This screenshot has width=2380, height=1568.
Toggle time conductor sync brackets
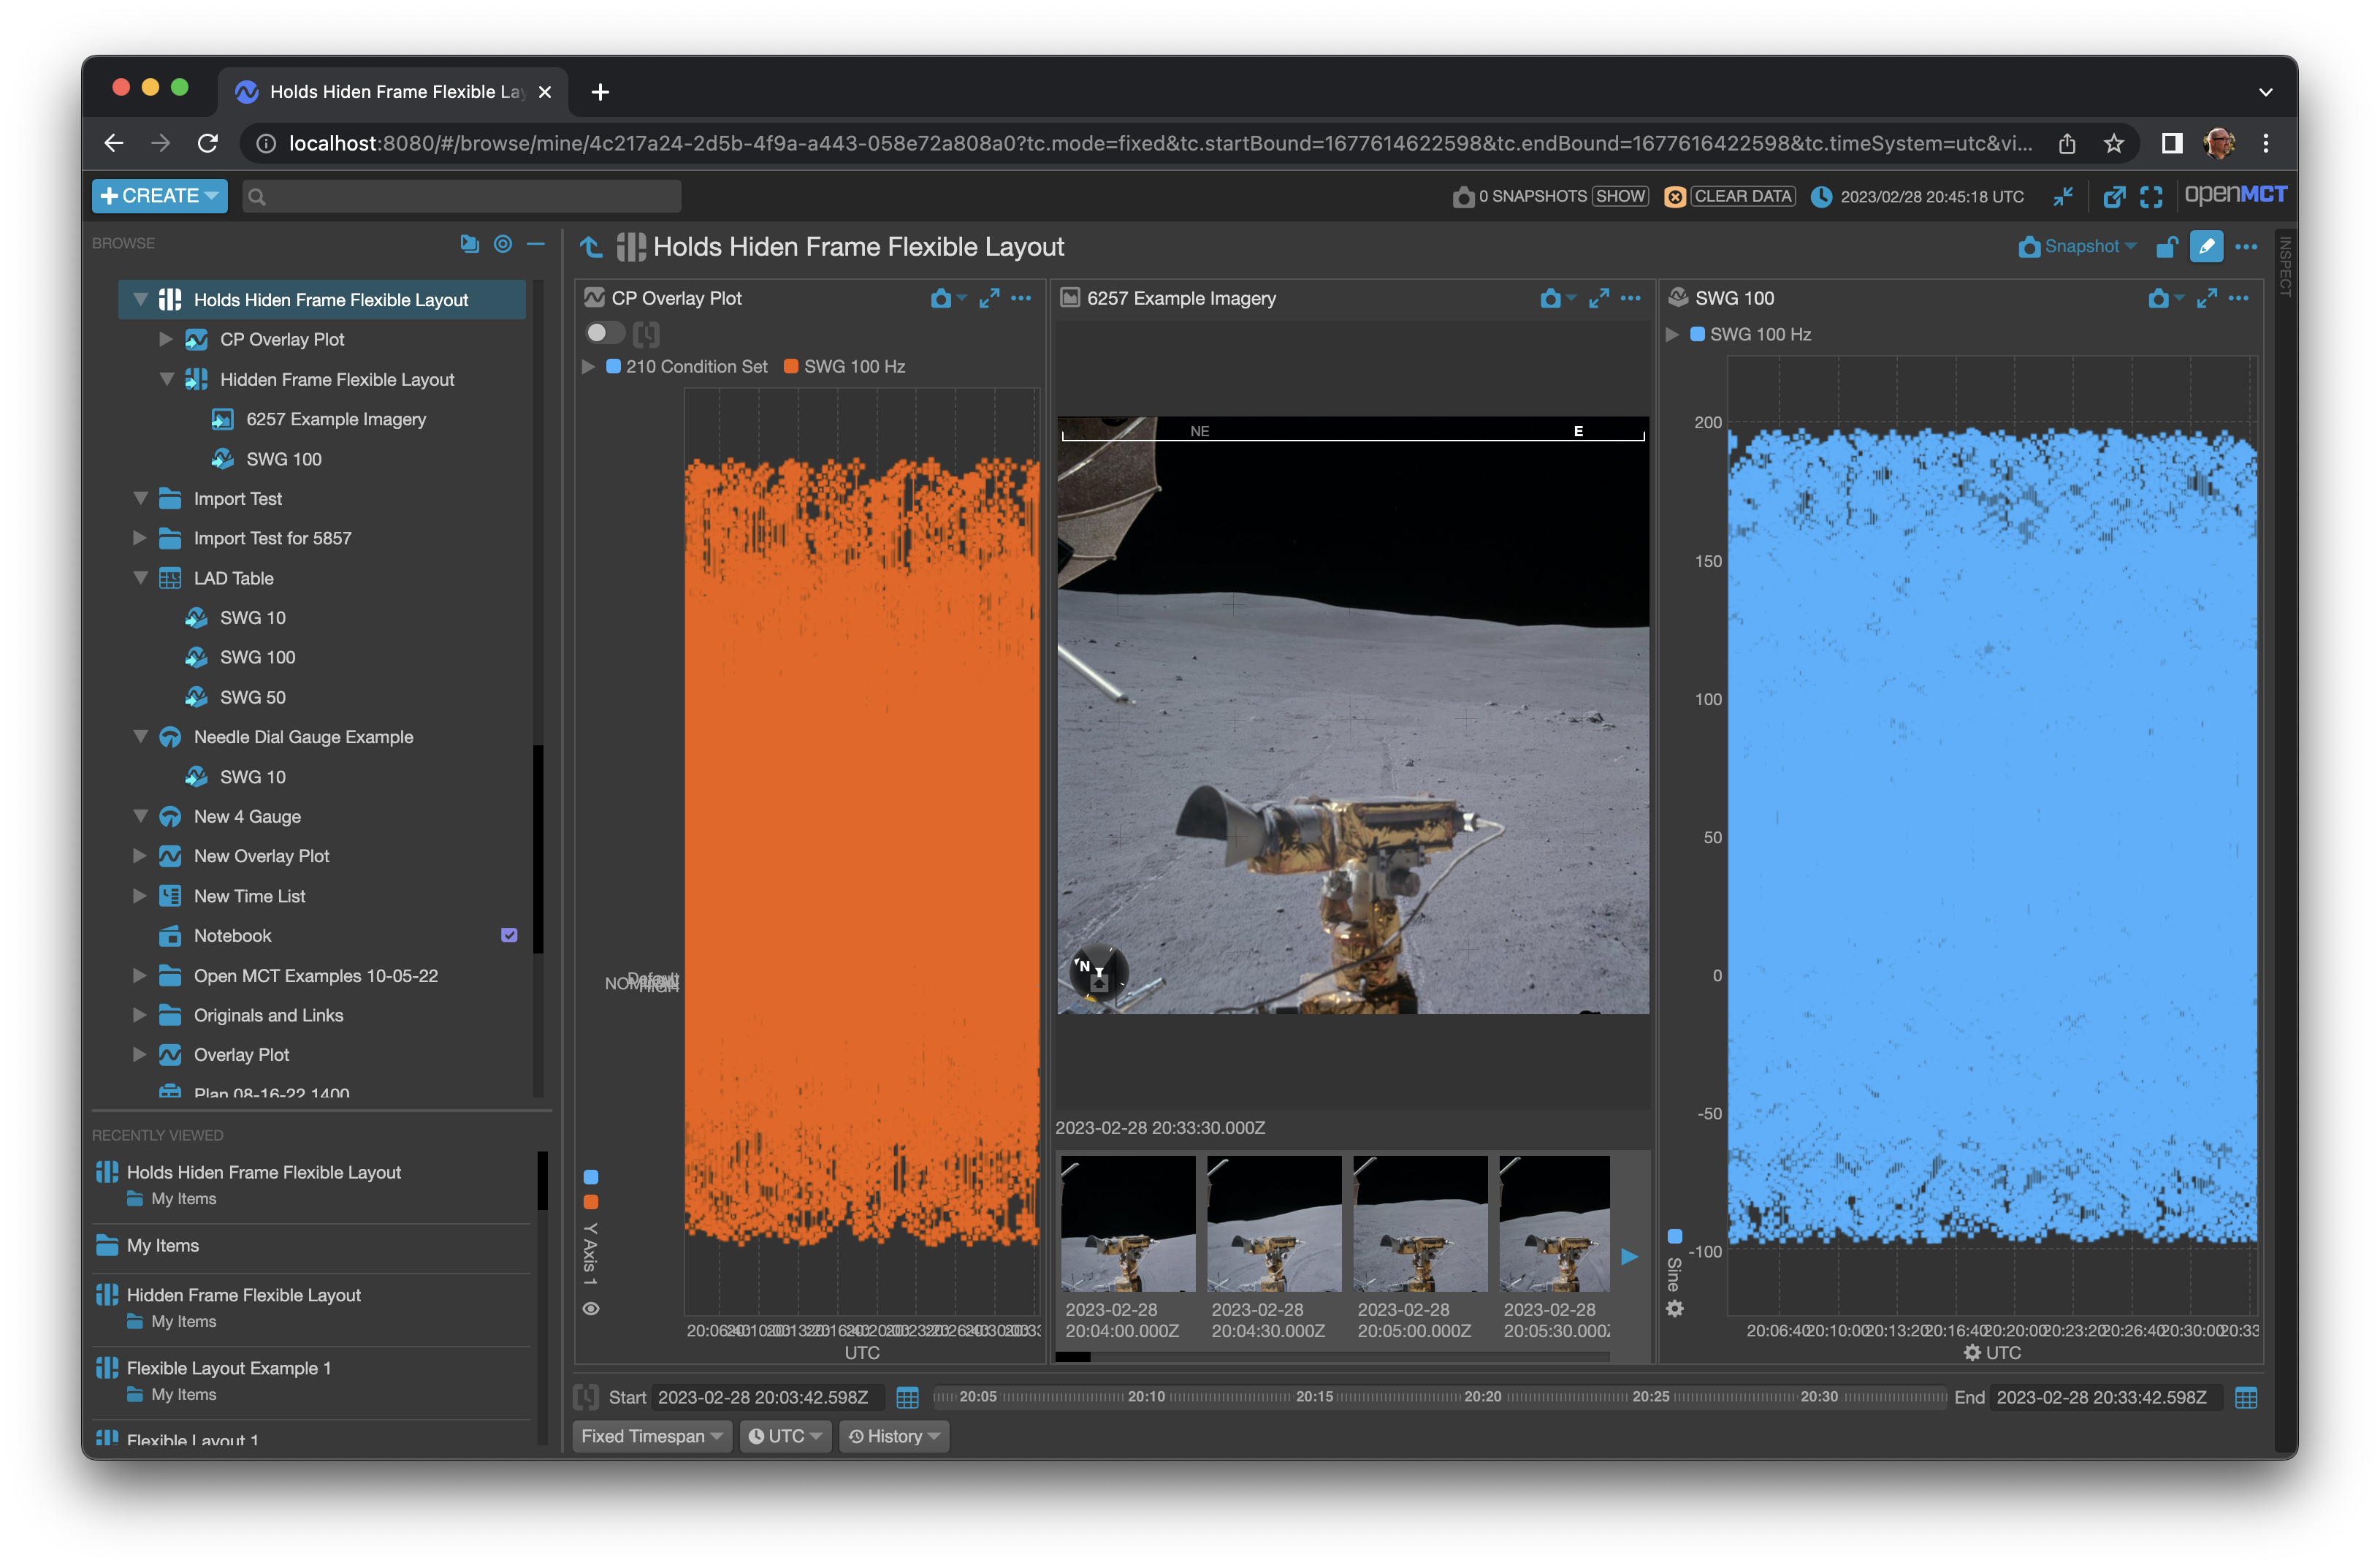pyautogui.click(x=586, y=1398)
